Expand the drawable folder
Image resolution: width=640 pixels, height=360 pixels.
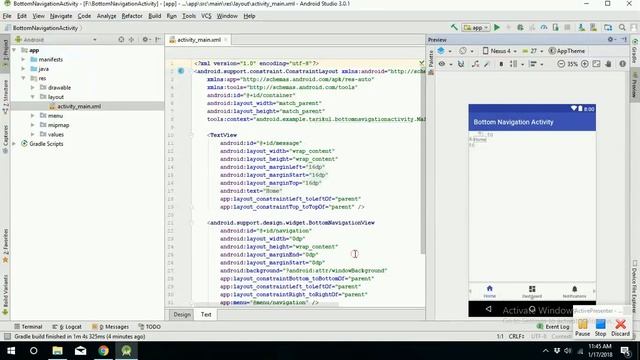[x=33, y=87]
